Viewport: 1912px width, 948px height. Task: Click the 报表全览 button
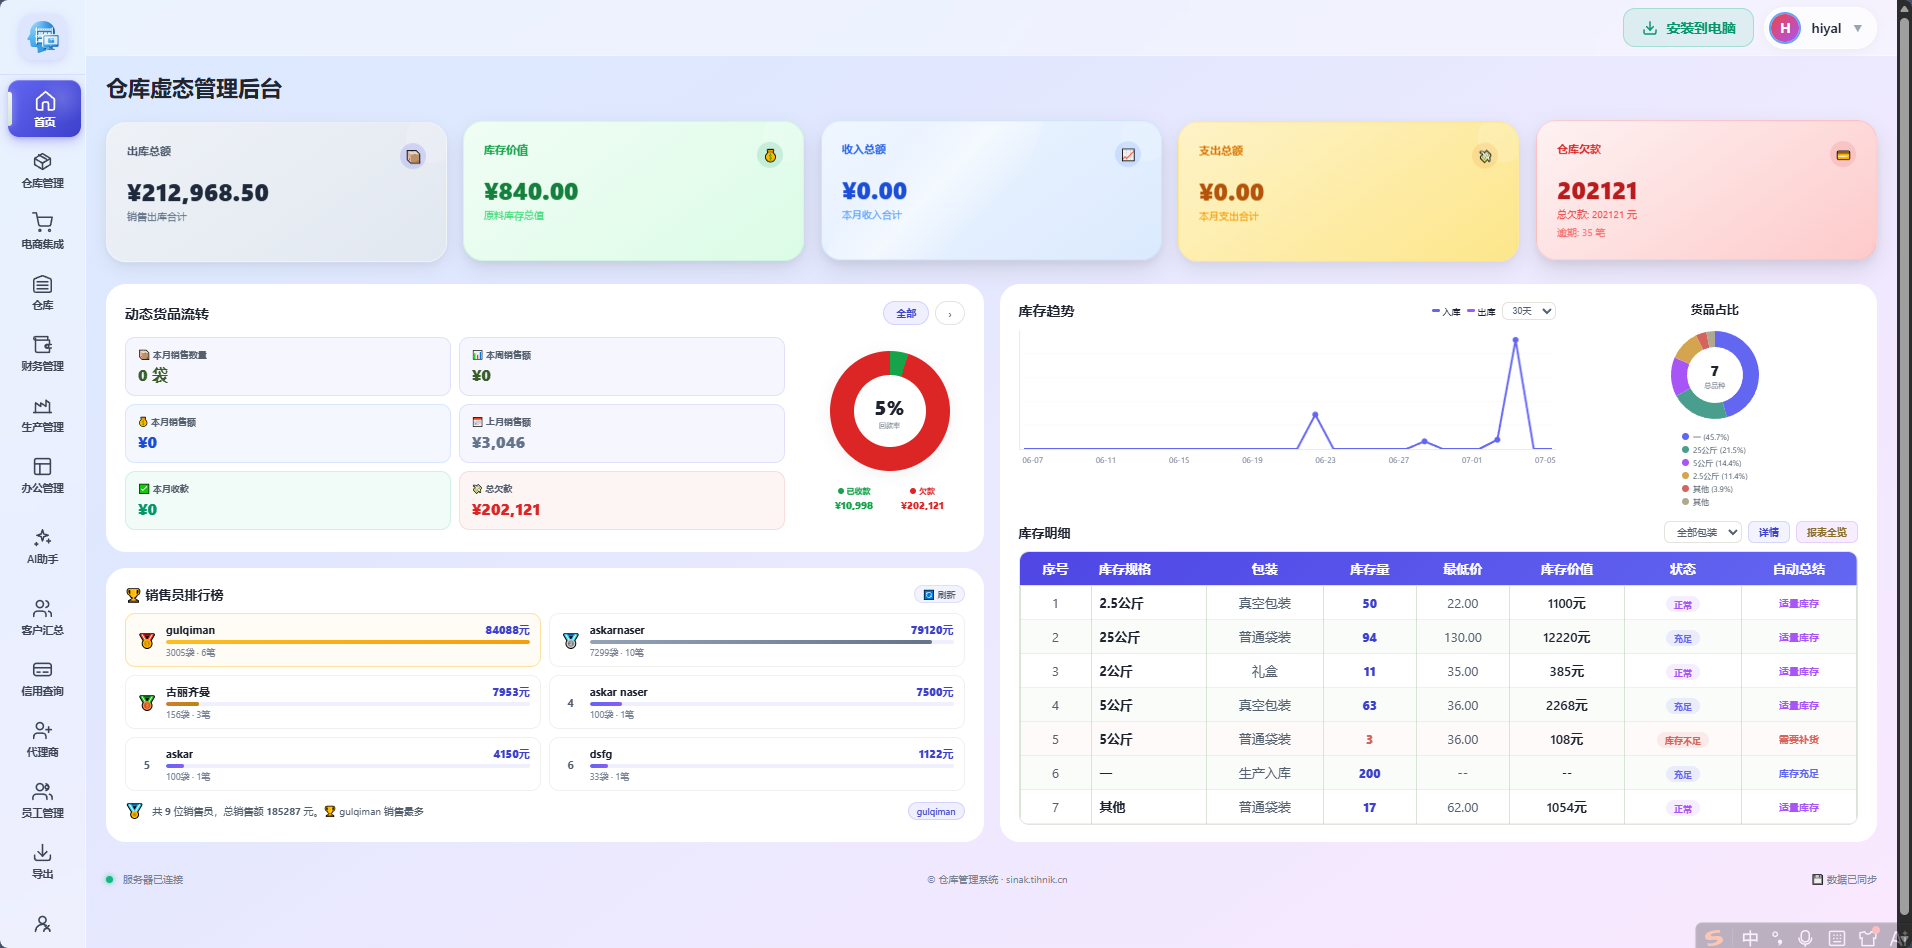[1826, 532]
